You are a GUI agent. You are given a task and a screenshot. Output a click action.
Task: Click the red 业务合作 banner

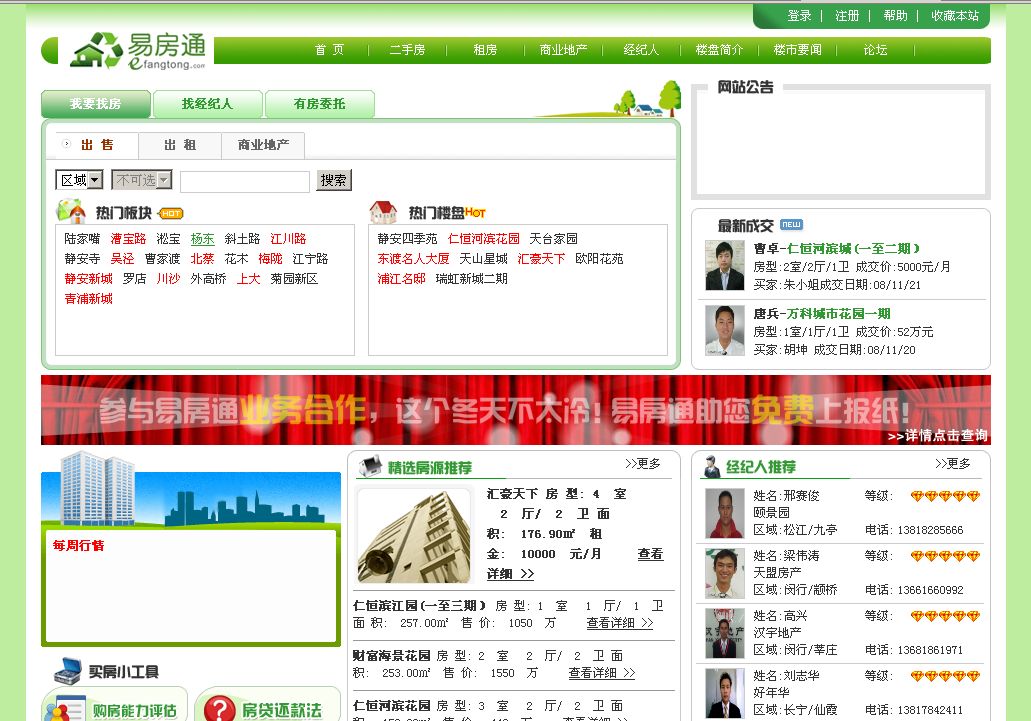click(x=515, y=410)
